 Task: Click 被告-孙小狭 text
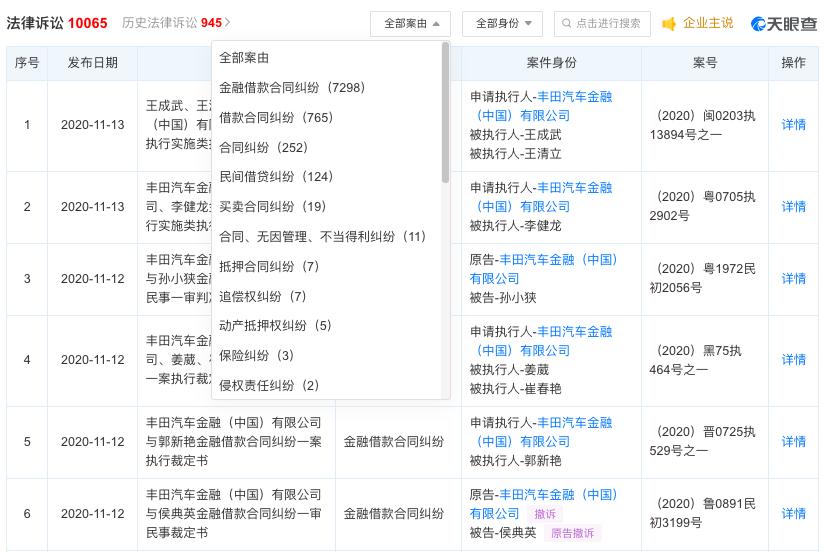503,298
